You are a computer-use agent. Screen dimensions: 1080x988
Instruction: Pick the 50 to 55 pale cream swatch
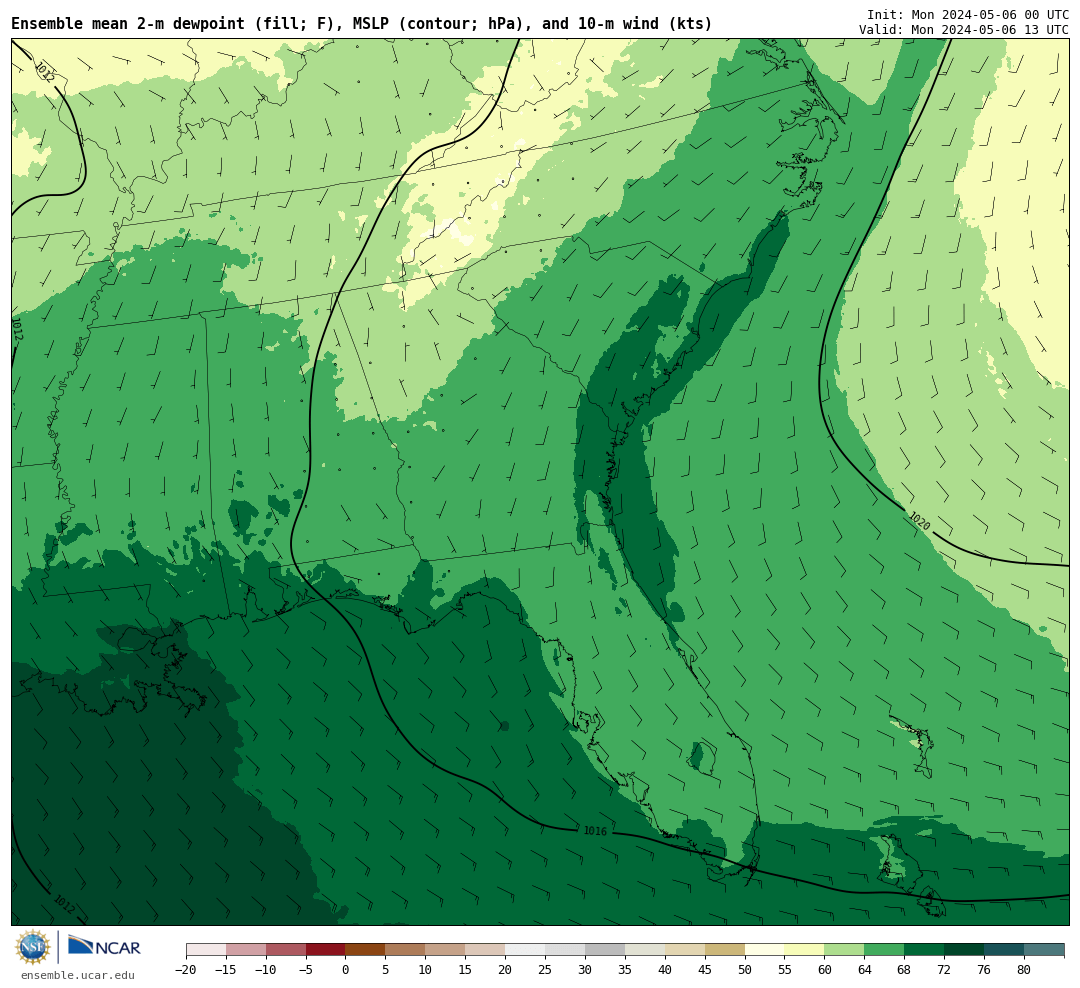click(x=765, y=950)
